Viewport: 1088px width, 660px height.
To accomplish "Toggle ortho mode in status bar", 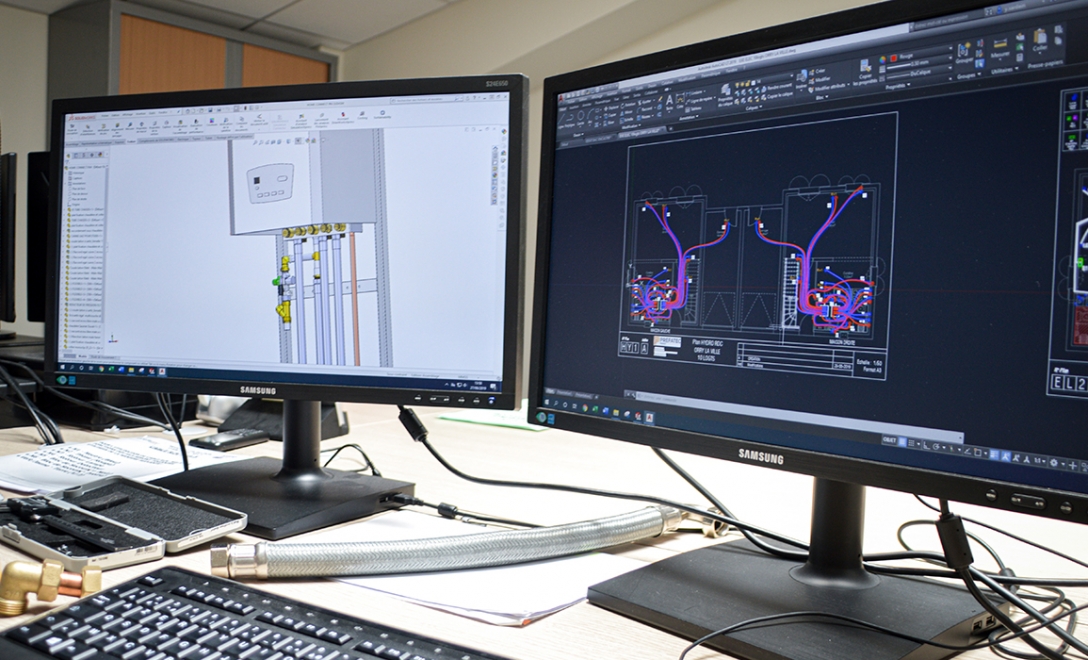I will [x=928, y=445].
